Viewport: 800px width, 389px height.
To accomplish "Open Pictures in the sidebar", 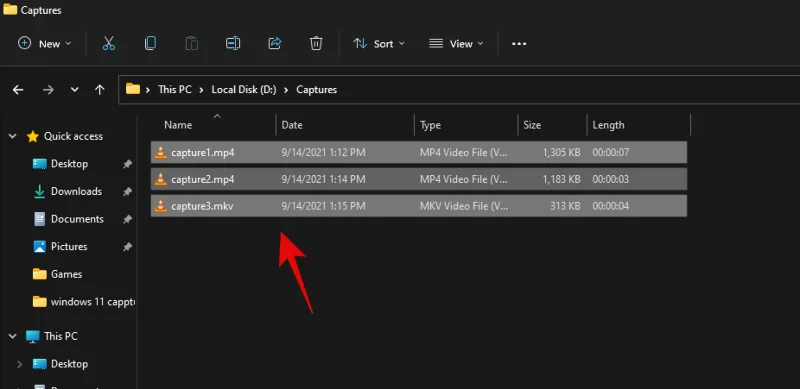I will coord(69,247).
